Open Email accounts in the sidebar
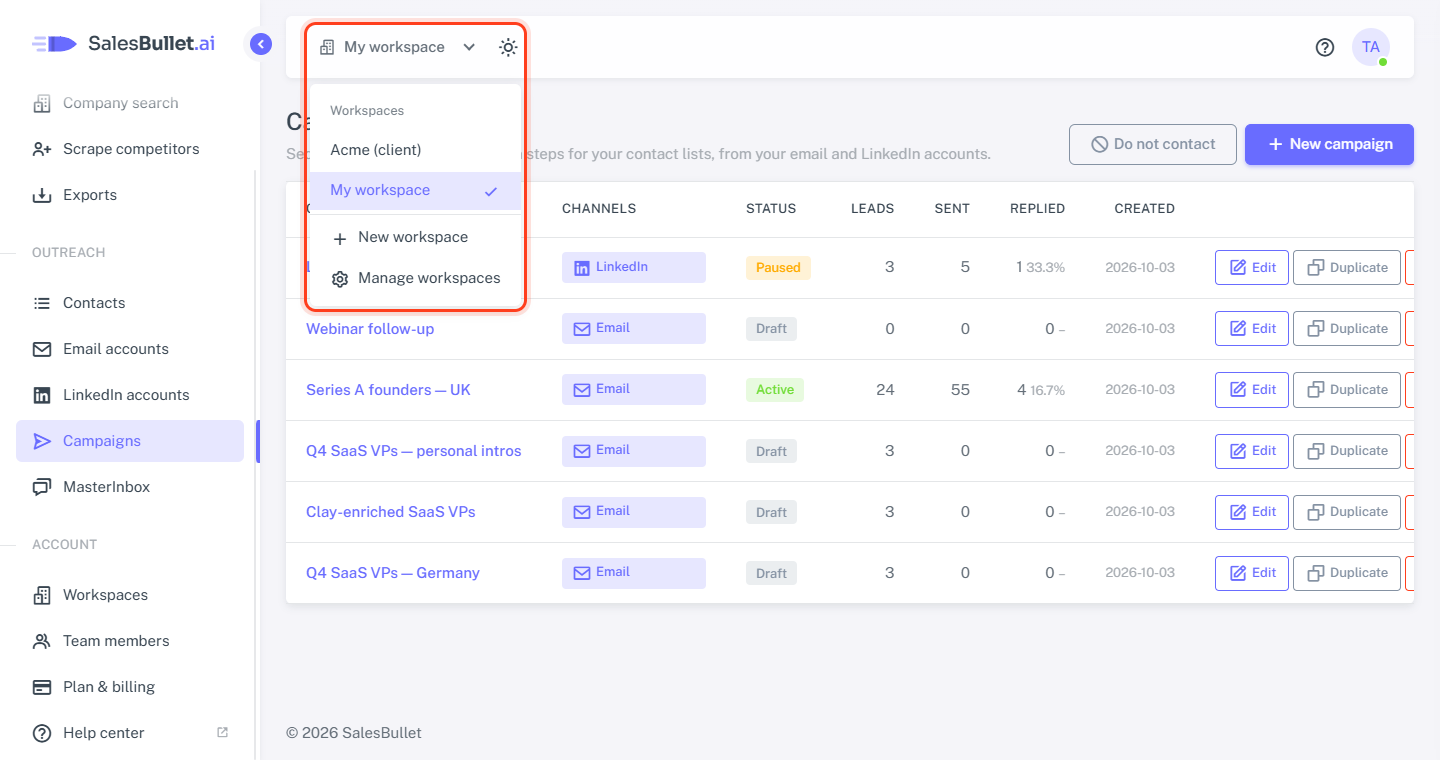 130,349
